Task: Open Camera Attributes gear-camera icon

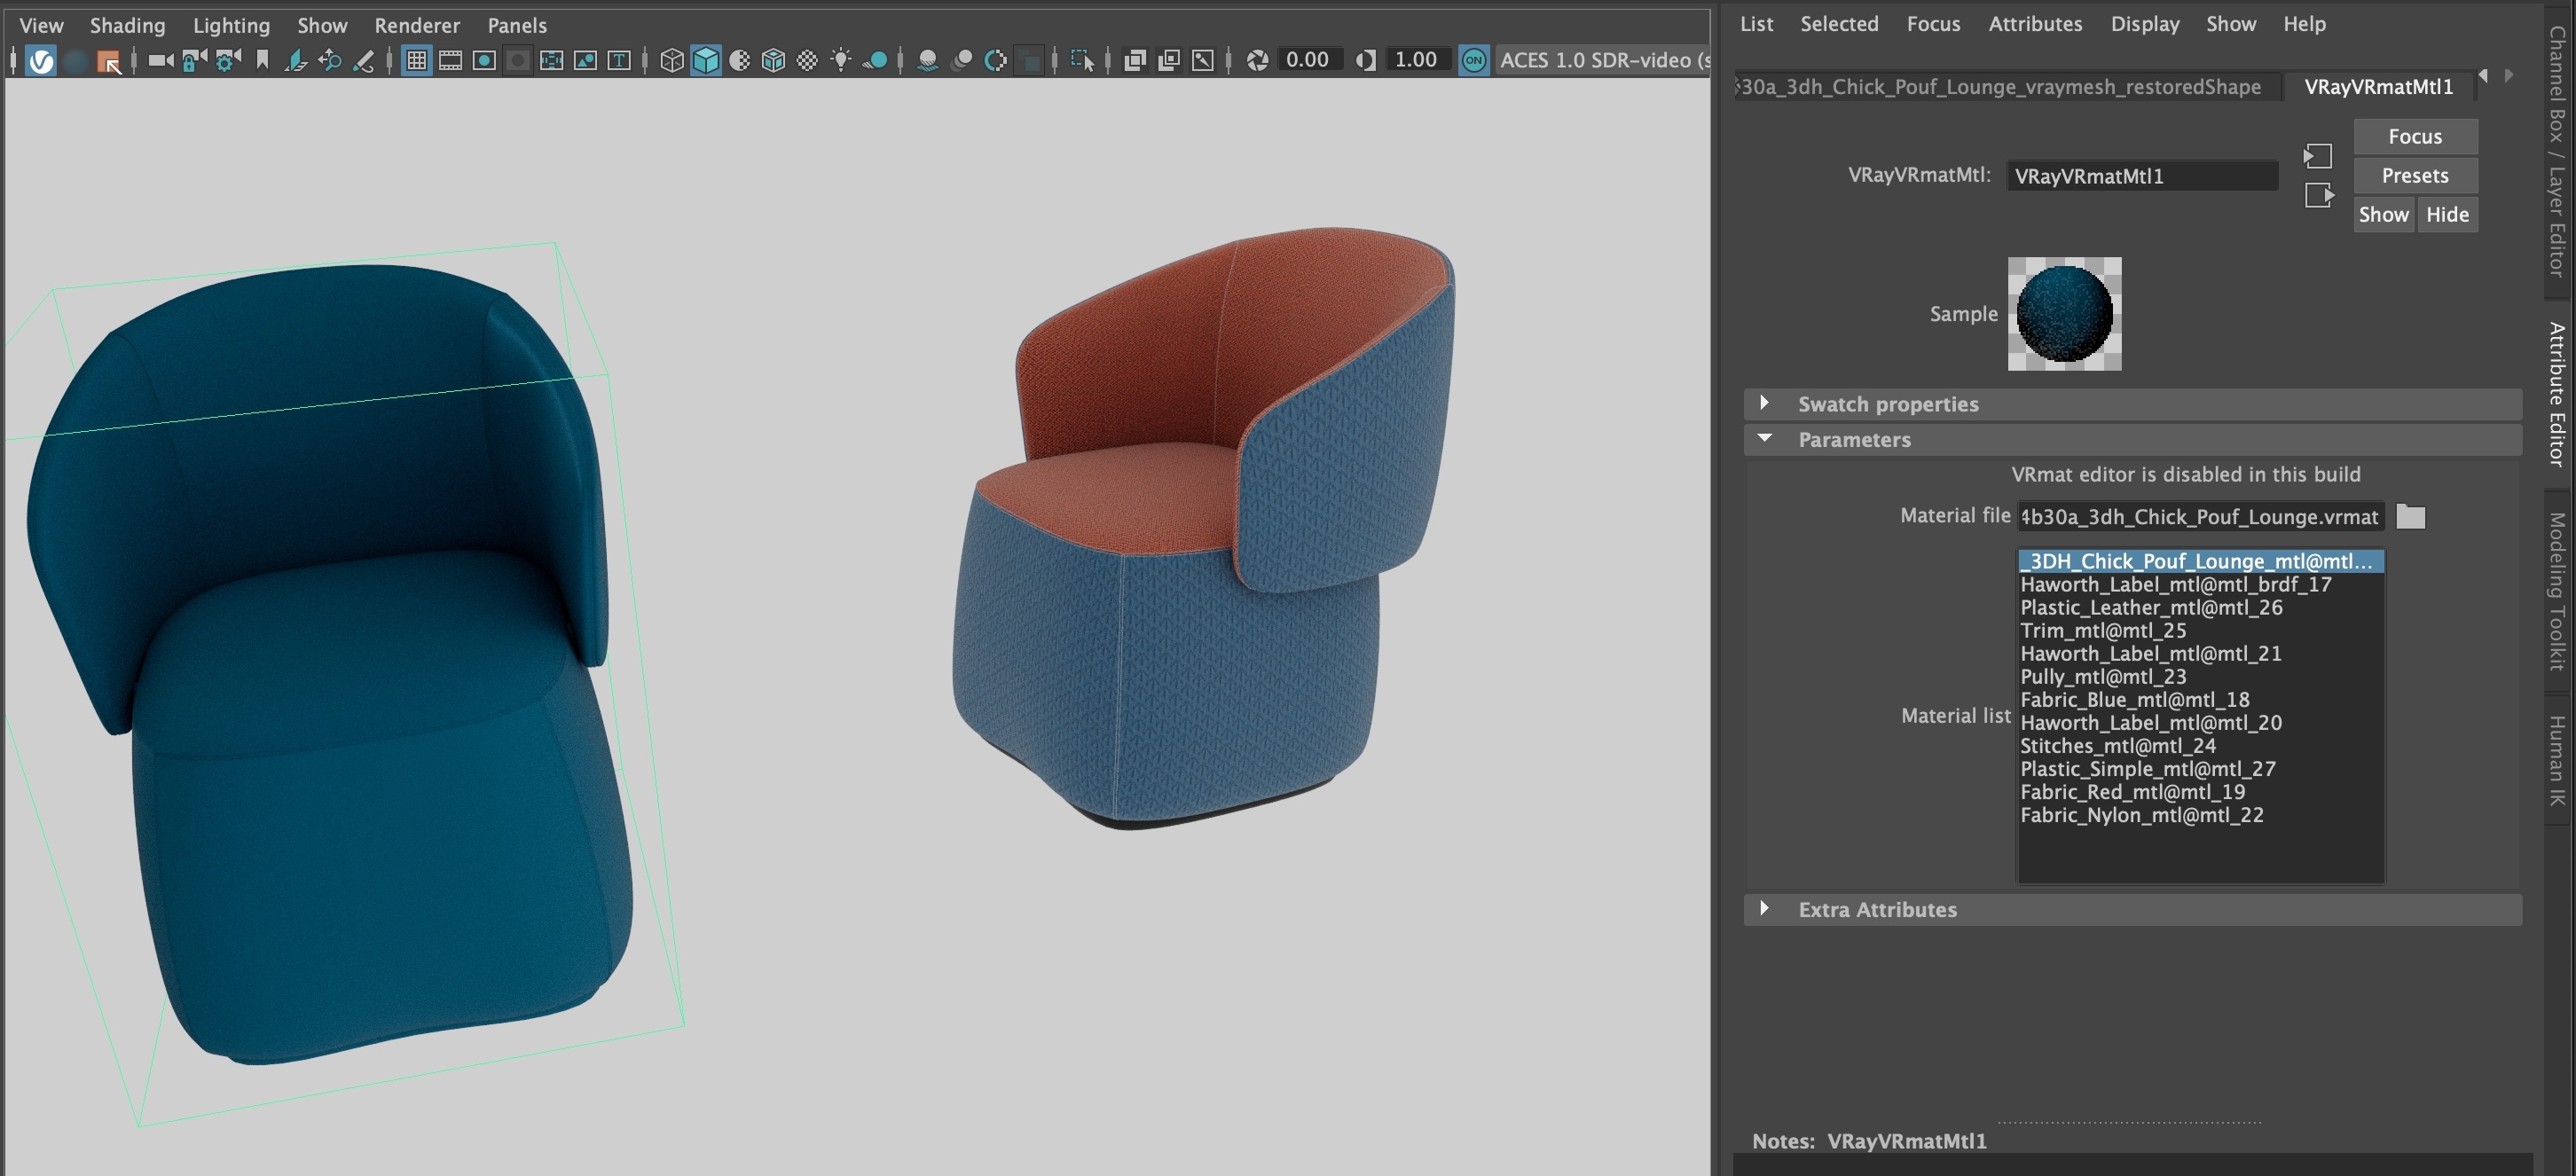Action: coord(228,61)
